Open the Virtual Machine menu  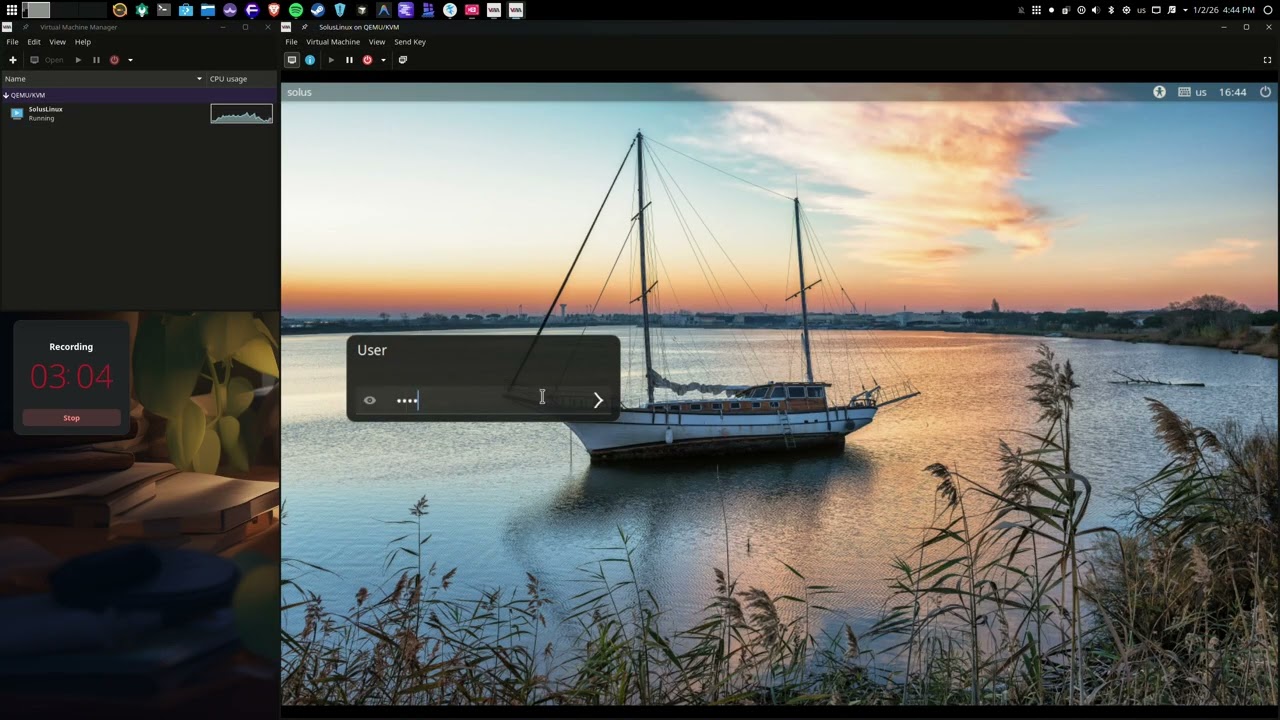(x=333, y=42)
